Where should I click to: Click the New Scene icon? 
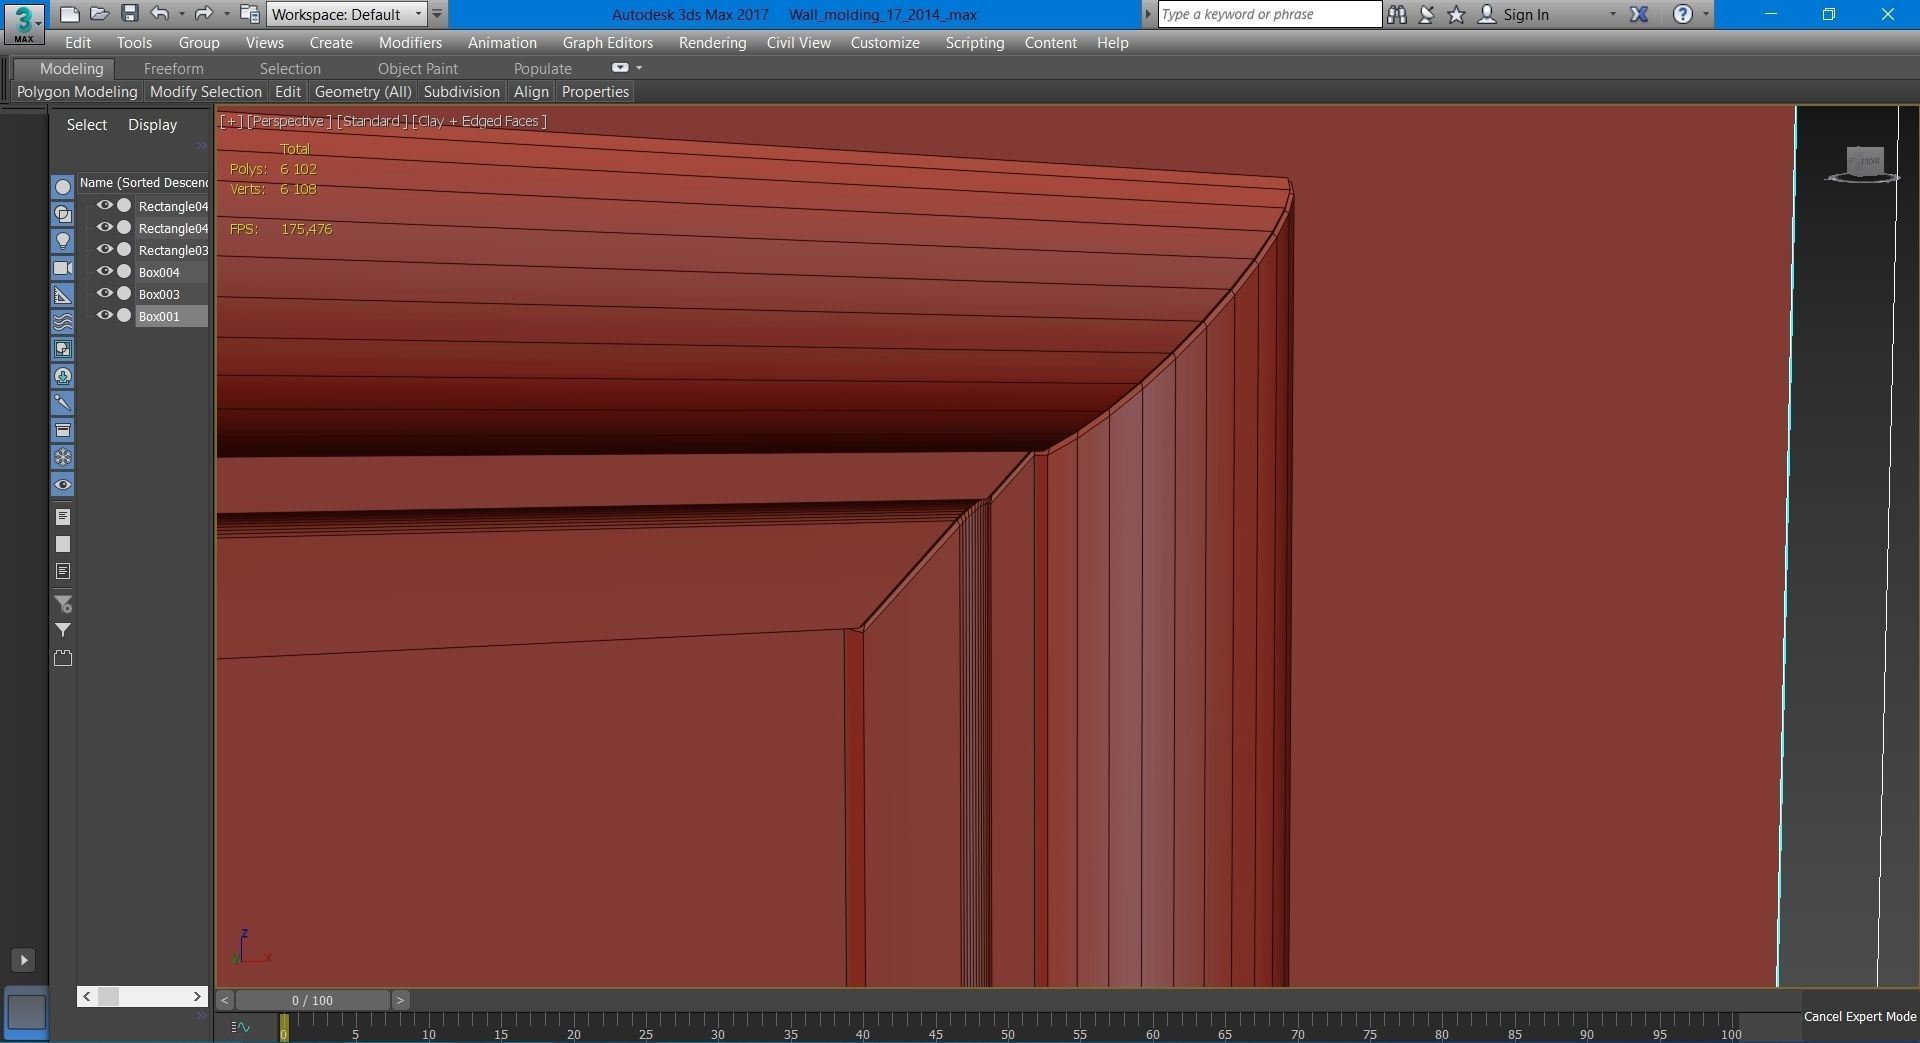(x=69, y=14)
